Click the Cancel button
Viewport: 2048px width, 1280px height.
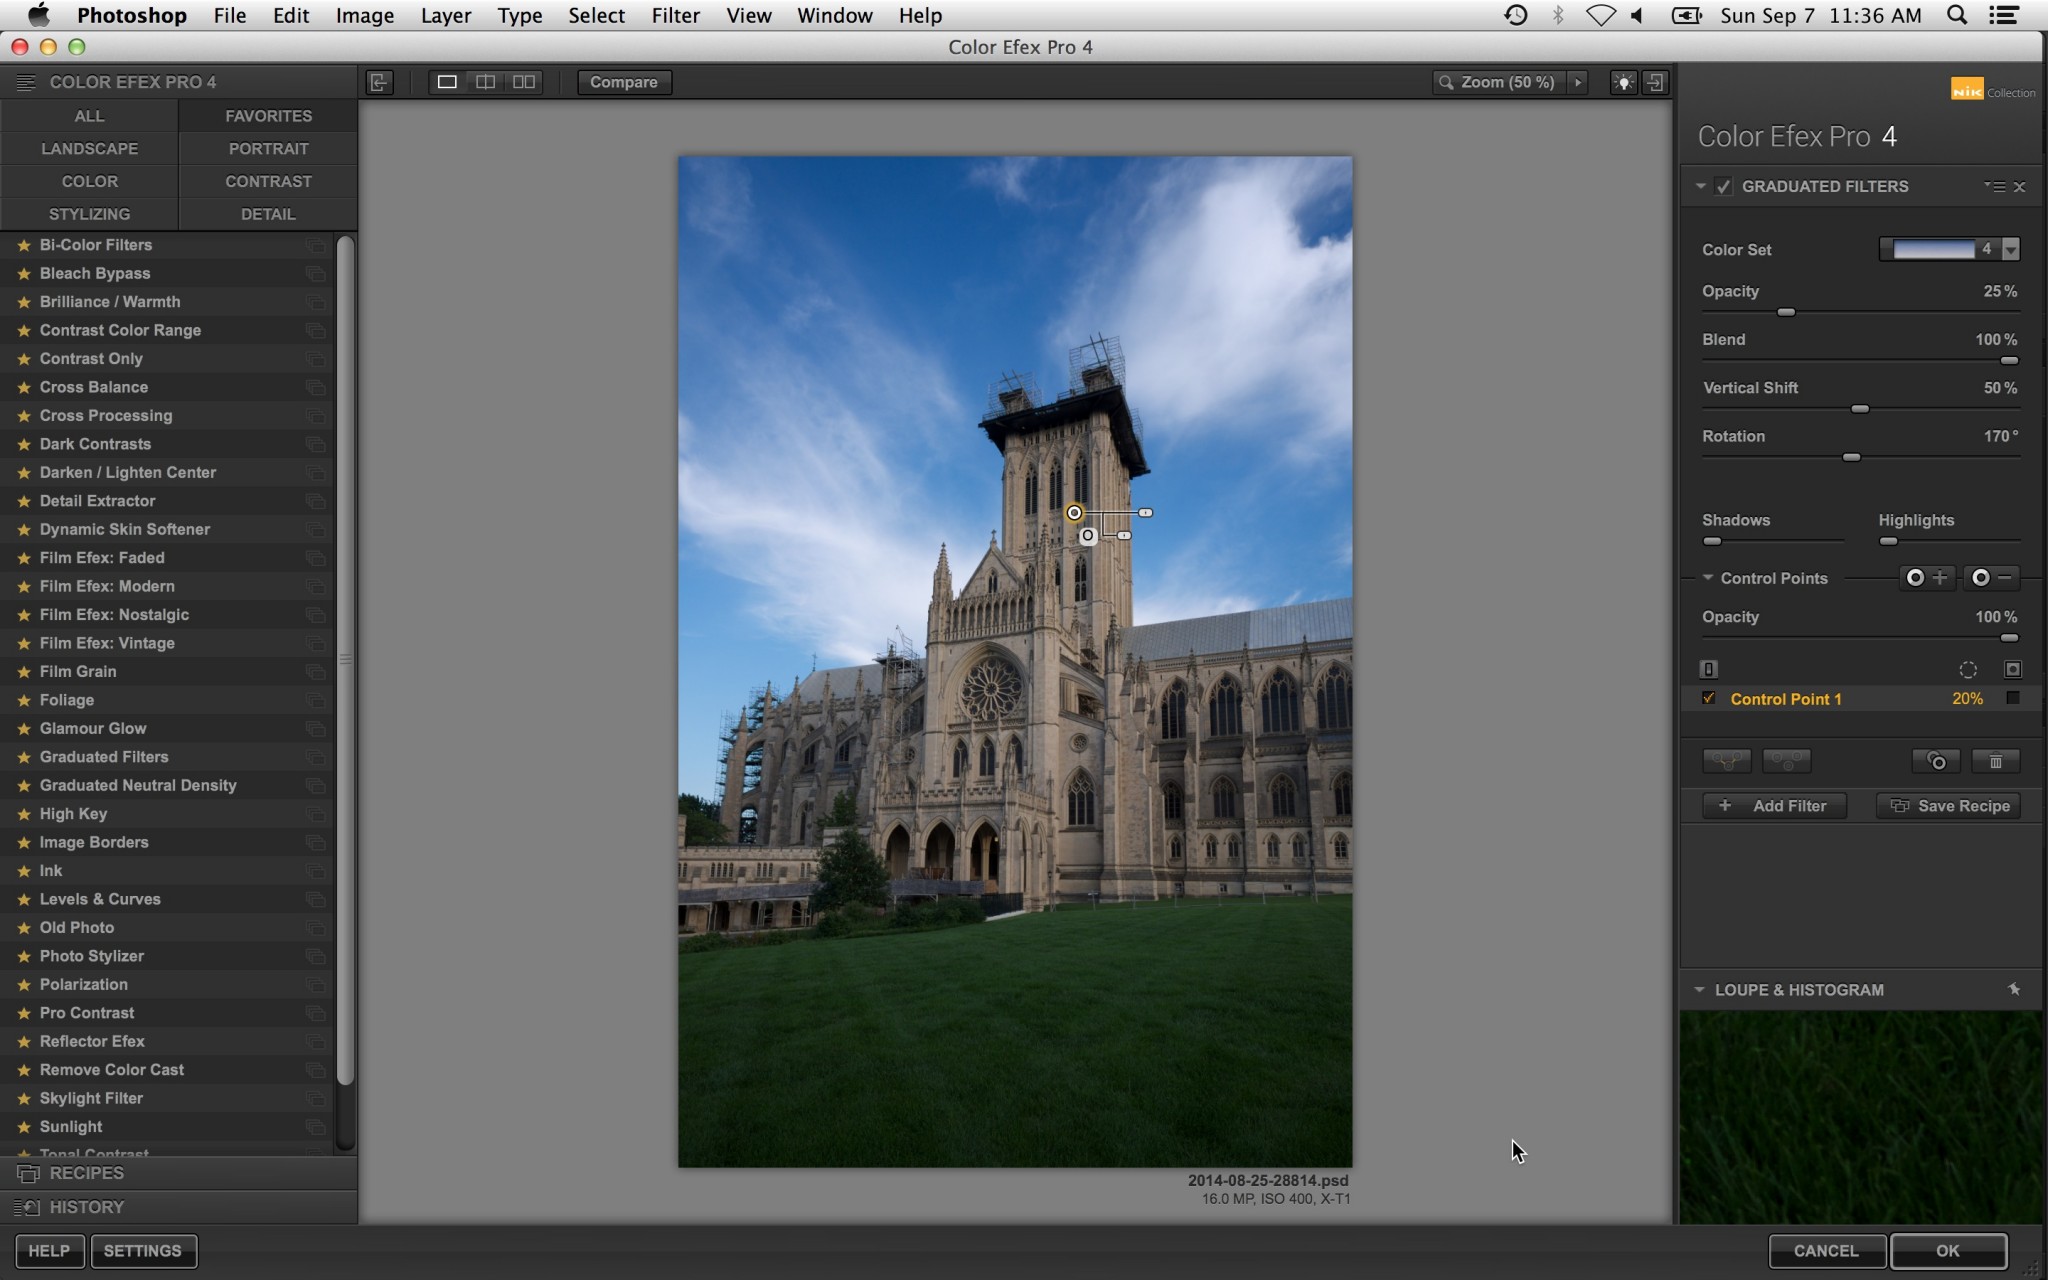pos(1826,1251)
